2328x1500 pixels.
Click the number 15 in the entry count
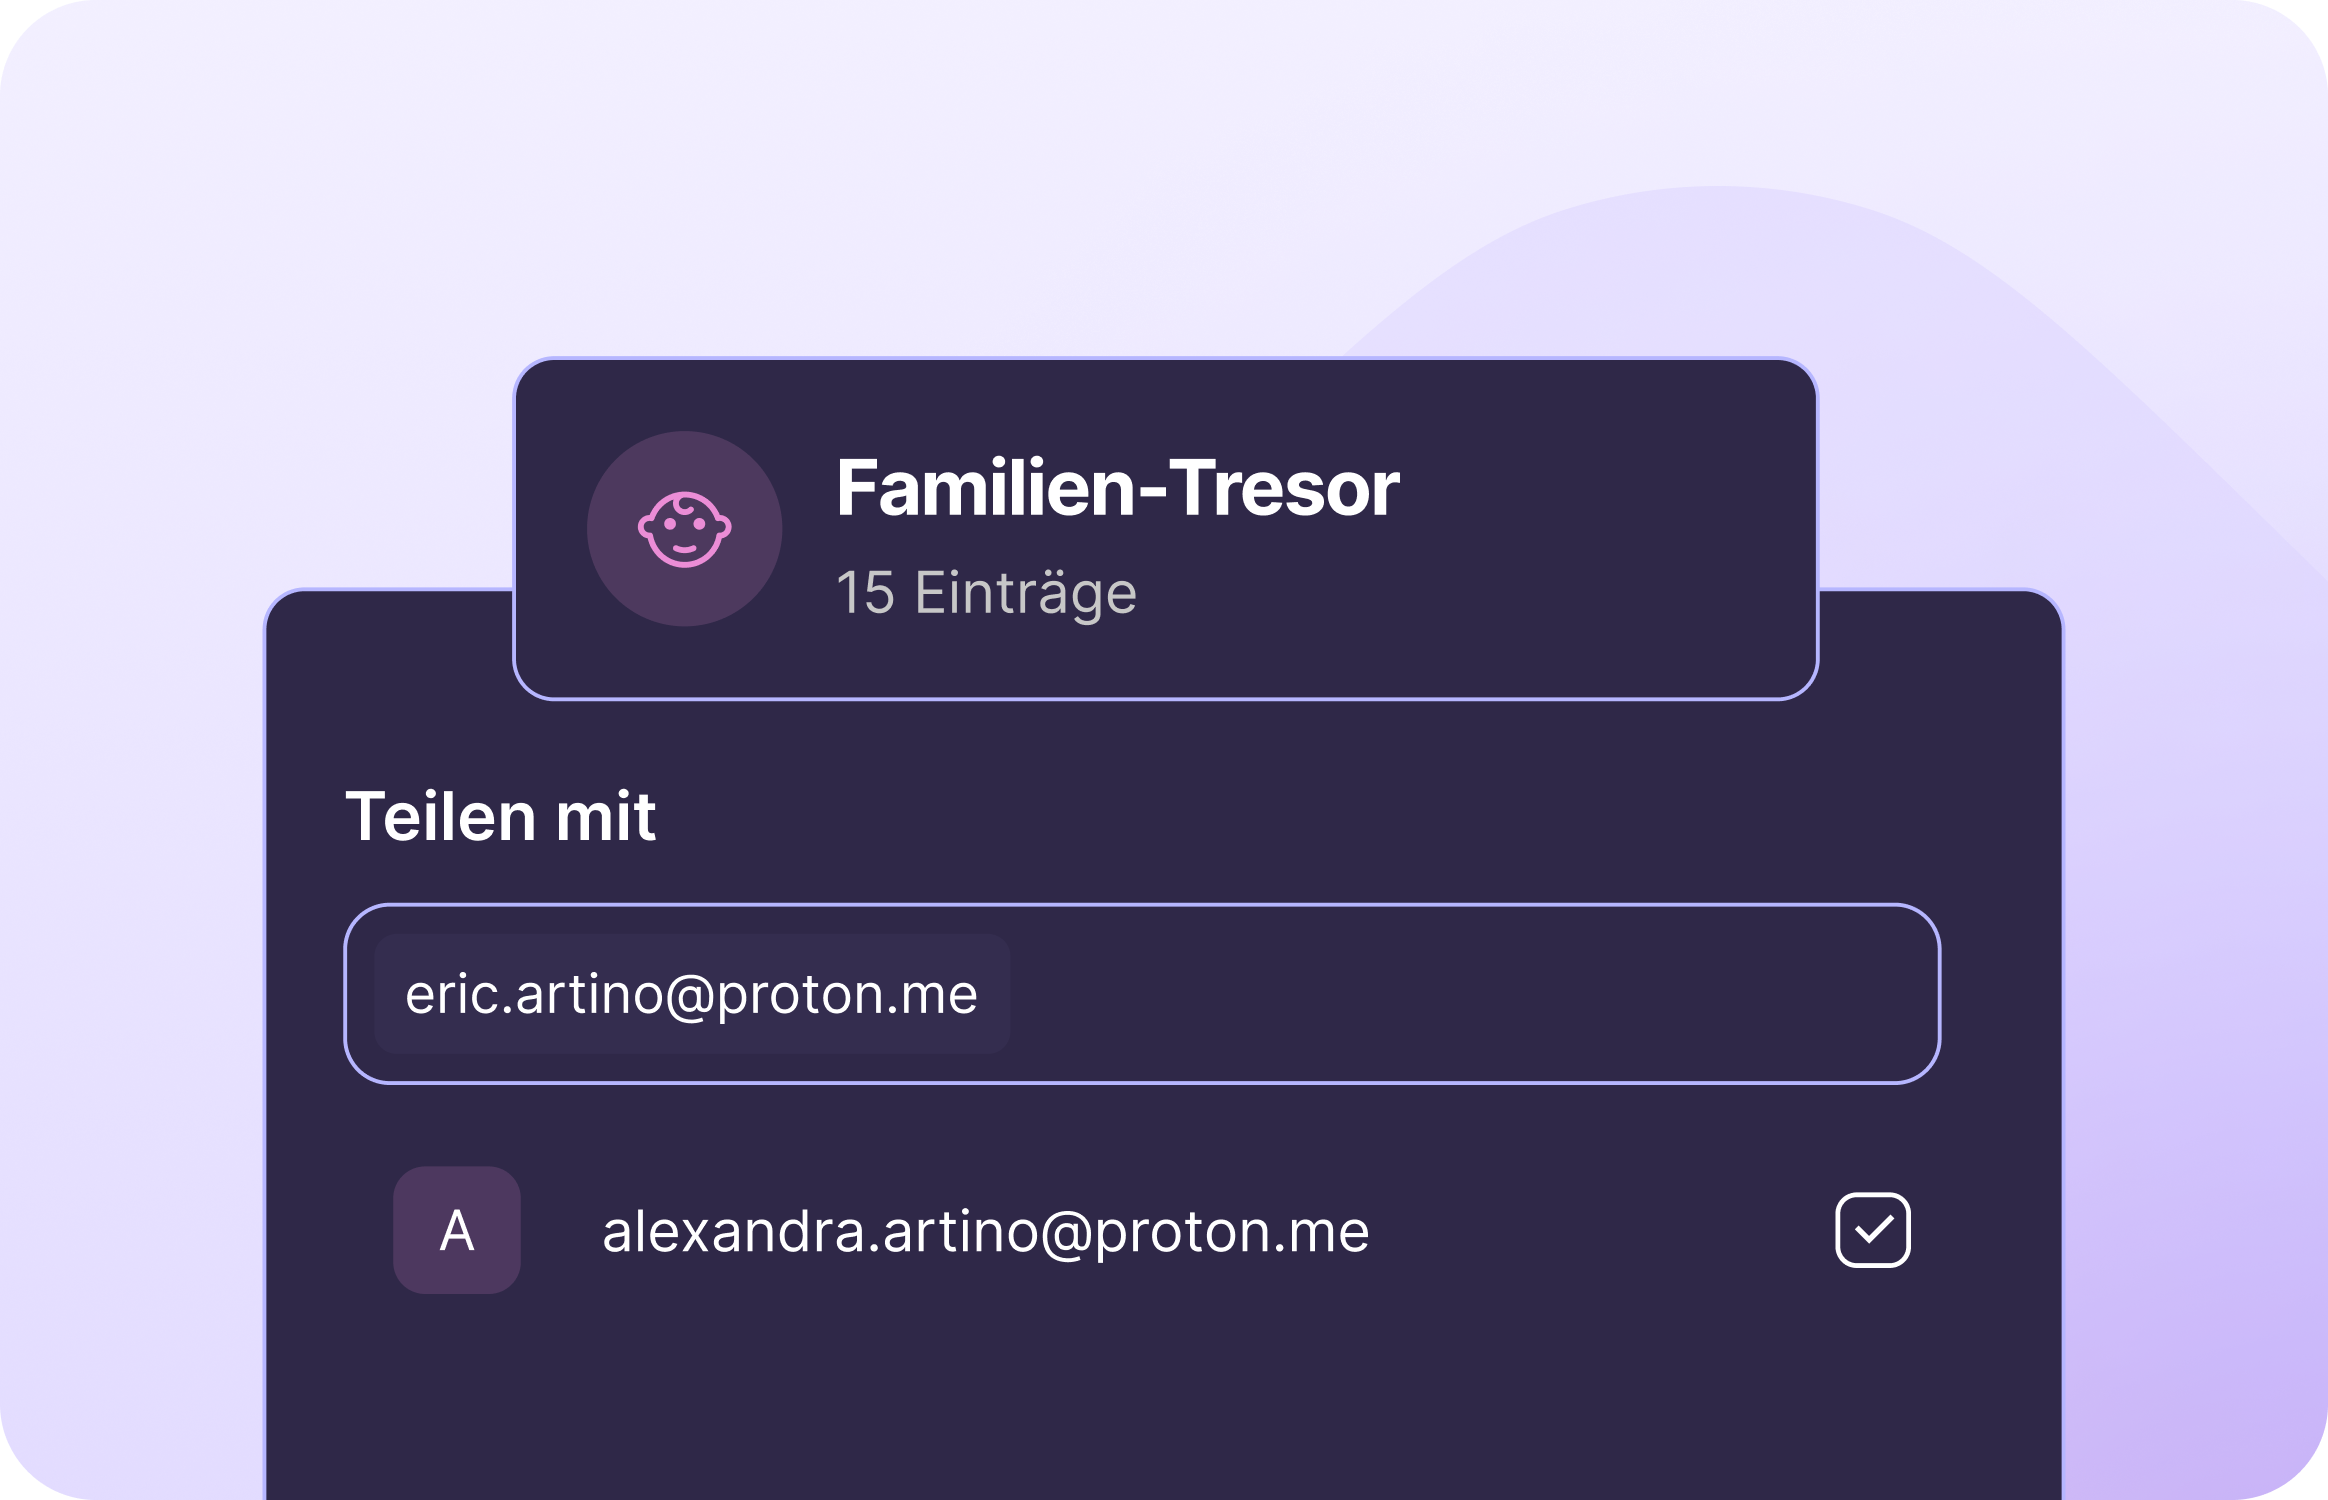pos(865,592)
